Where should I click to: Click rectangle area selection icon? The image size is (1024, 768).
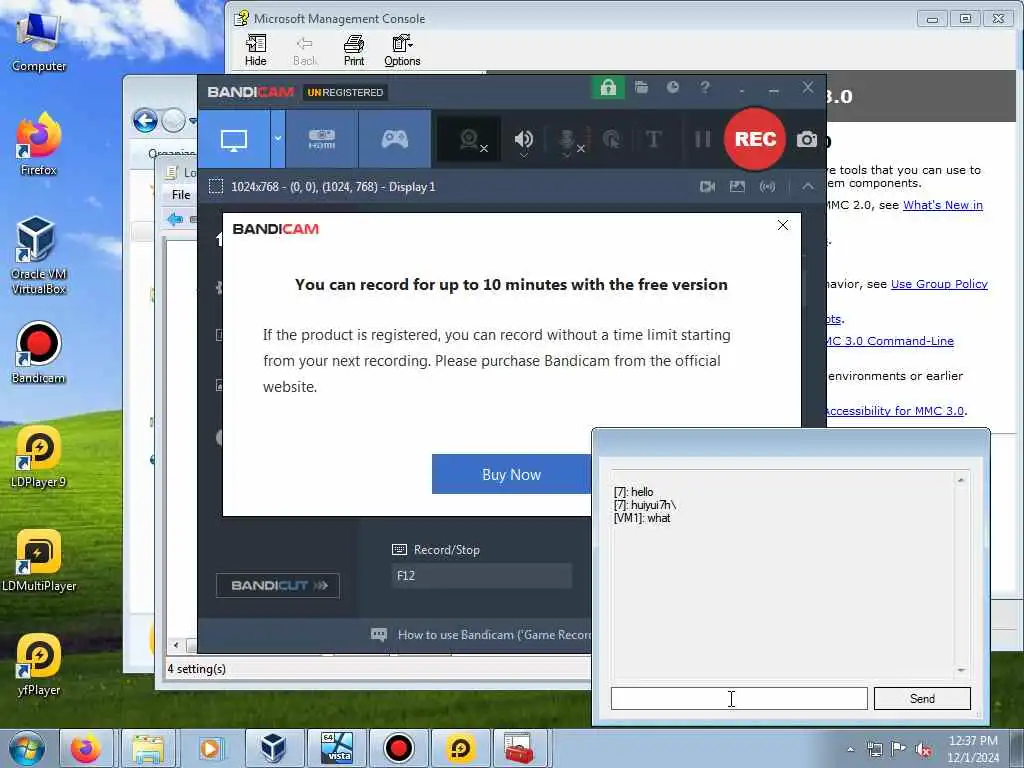[x=216, y=187]
